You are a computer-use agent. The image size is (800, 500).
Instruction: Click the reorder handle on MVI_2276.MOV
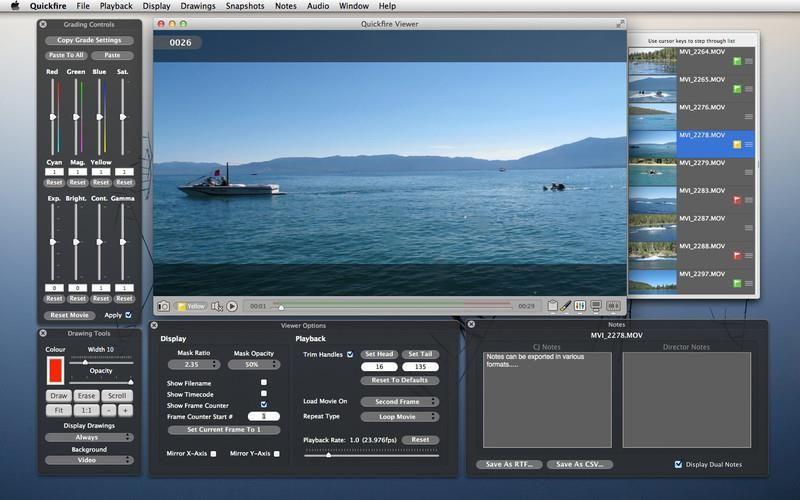click(x=748, y=117)
